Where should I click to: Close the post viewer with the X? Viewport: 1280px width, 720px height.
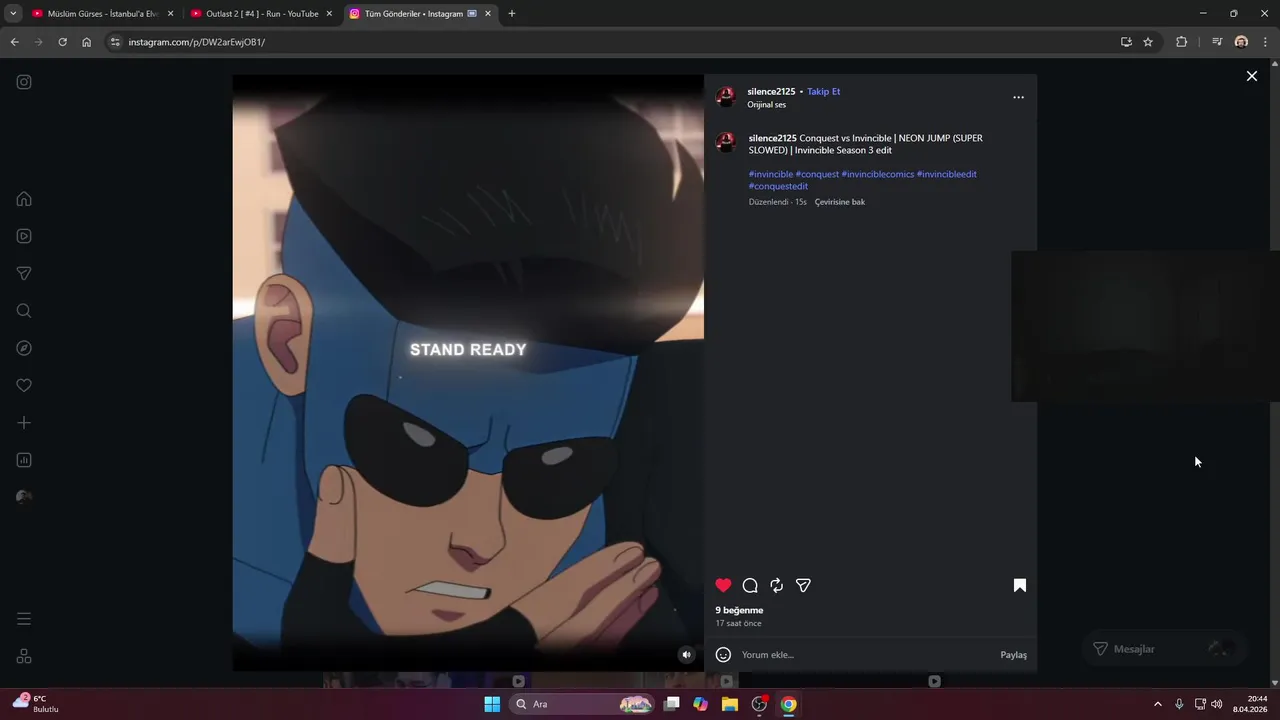click(1251, 76)
